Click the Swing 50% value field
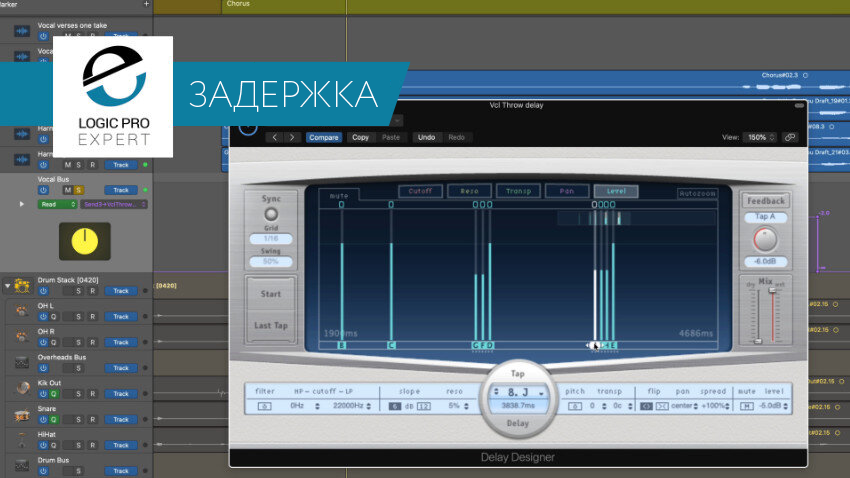 (x=271, y=261)
